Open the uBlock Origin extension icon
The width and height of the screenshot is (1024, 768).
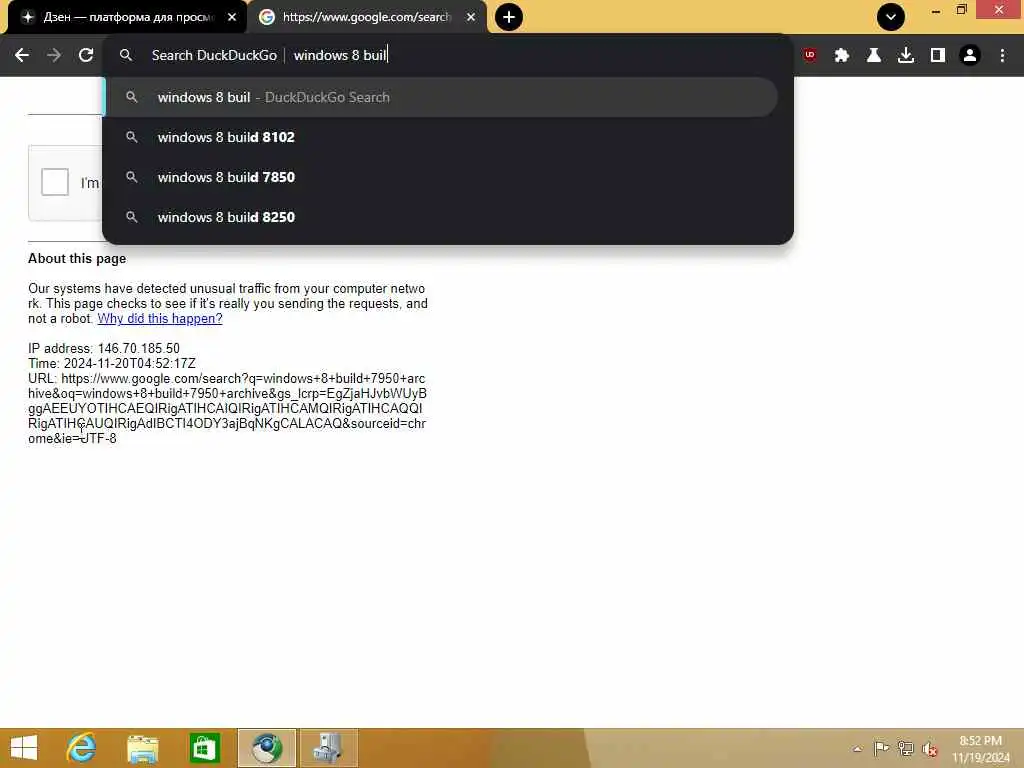pyautogui.click(x=810, y=56)
